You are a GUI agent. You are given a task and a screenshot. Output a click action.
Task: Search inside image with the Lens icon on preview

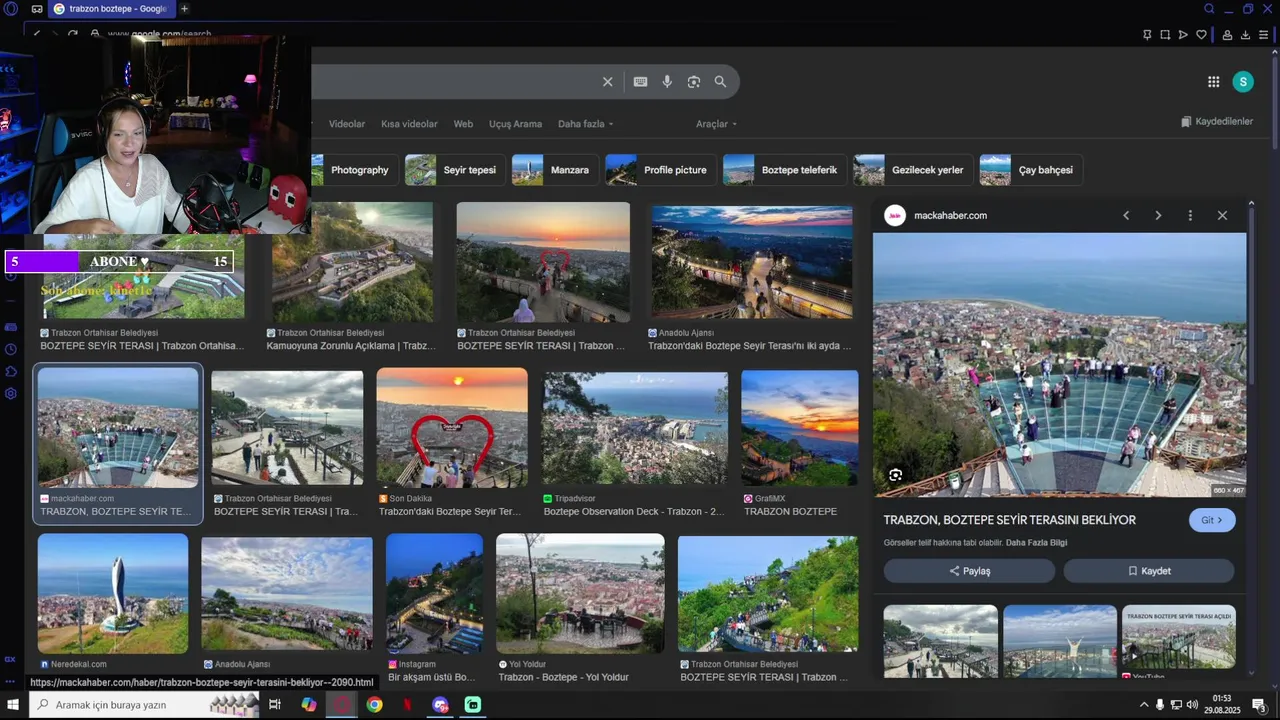click(895, 475)
